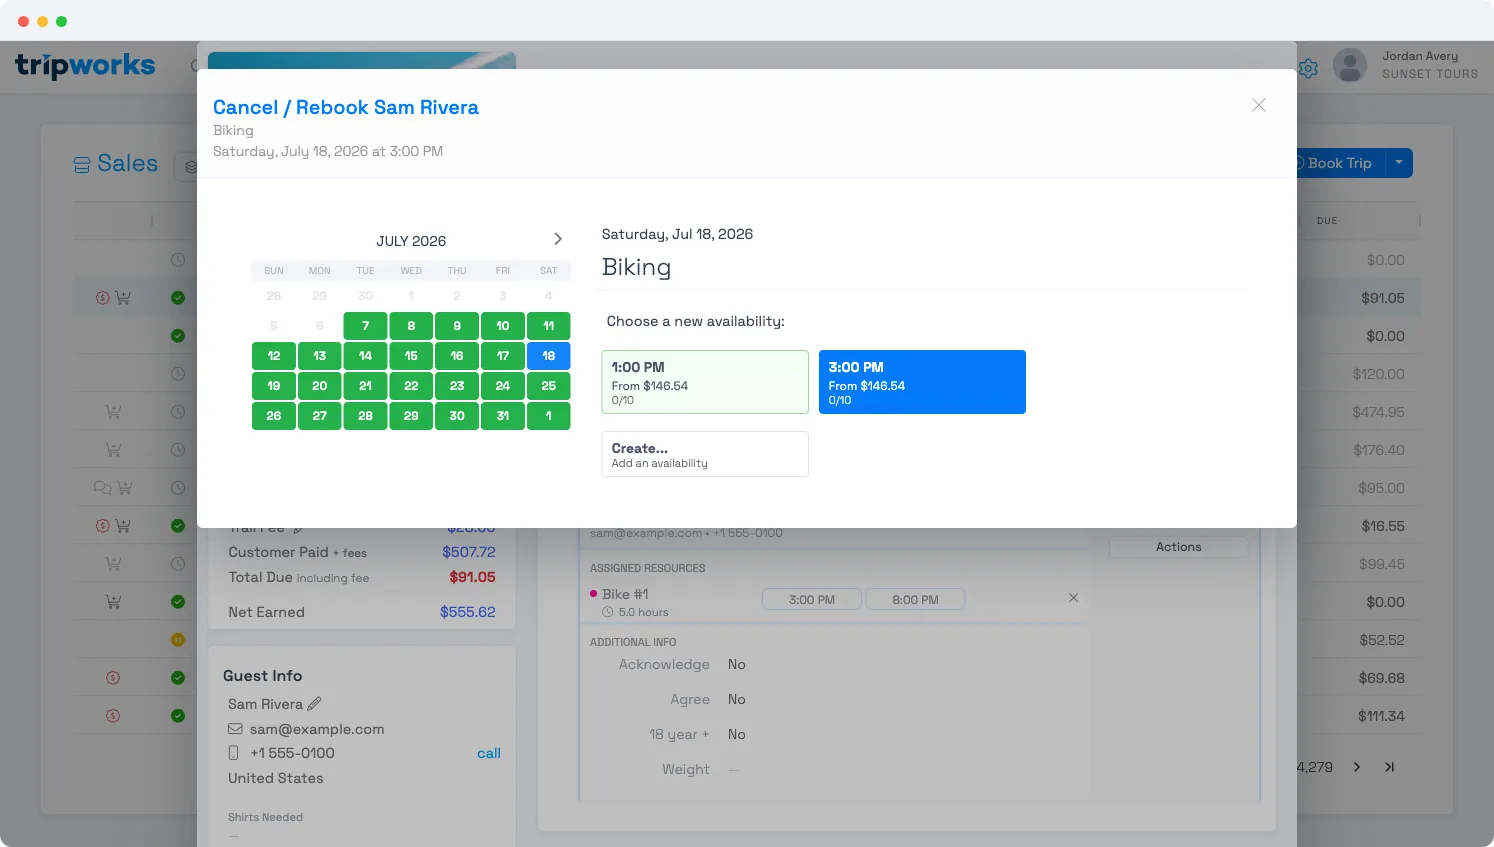Pick July 20 on the calendar

click(x=320, y=386)
